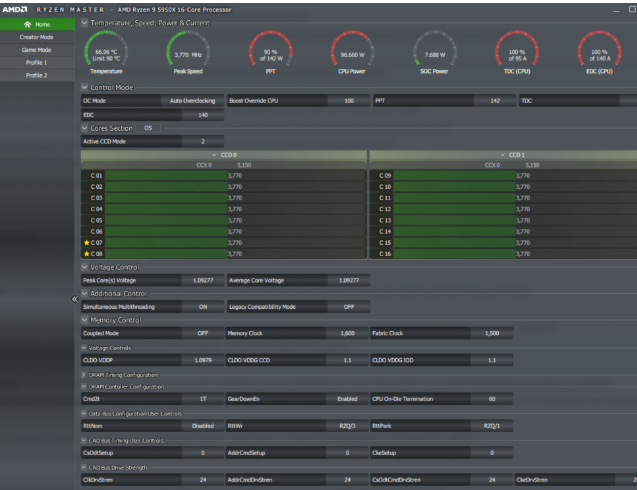Collapse the Voltage Control section
The image size is (637, 490).
click(x=84, y=267)
